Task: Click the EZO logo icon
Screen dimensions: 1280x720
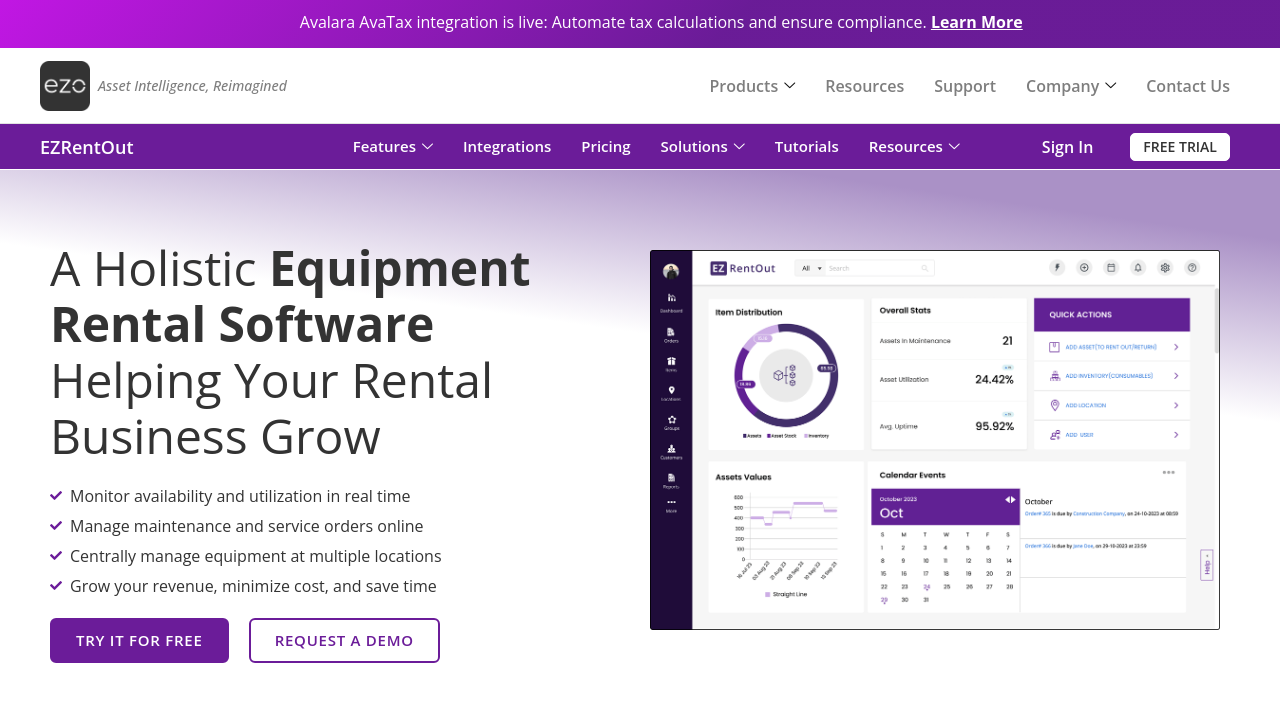Action: coord(65,86)
